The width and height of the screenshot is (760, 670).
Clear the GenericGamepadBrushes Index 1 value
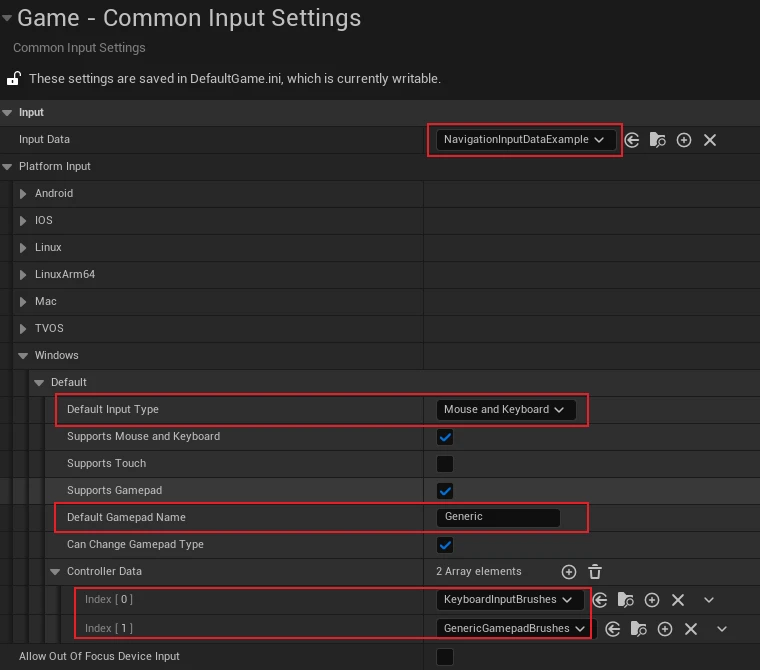691,629
